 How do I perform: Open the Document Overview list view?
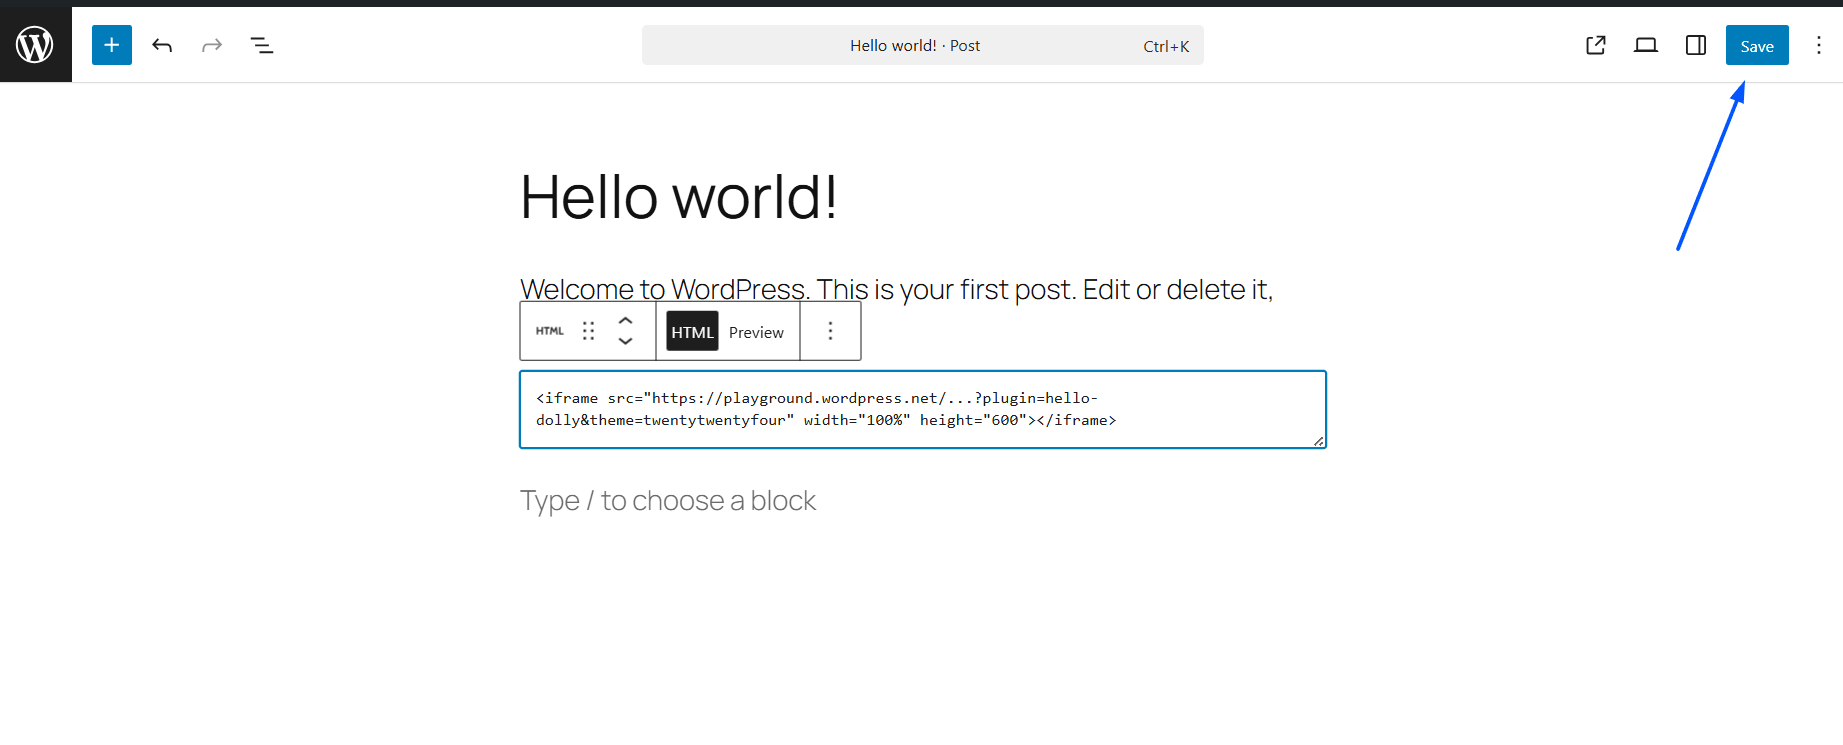coord(262,45)
